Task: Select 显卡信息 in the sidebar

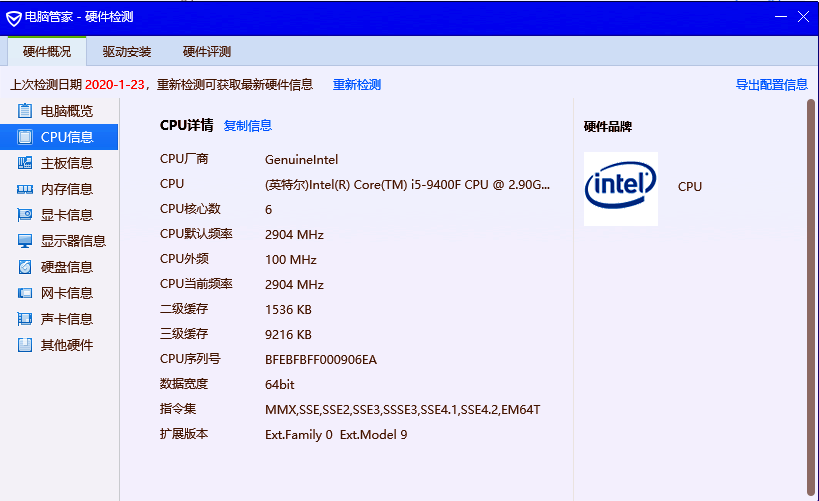Action: pyautogui.click(x=59, y=215)
